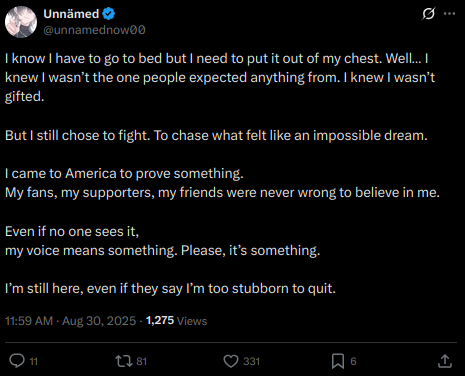The height and width of the screenshot is (376, 465).
Task: Reply to the post via speech-bubble icon
Action: [x=17, y=361]
